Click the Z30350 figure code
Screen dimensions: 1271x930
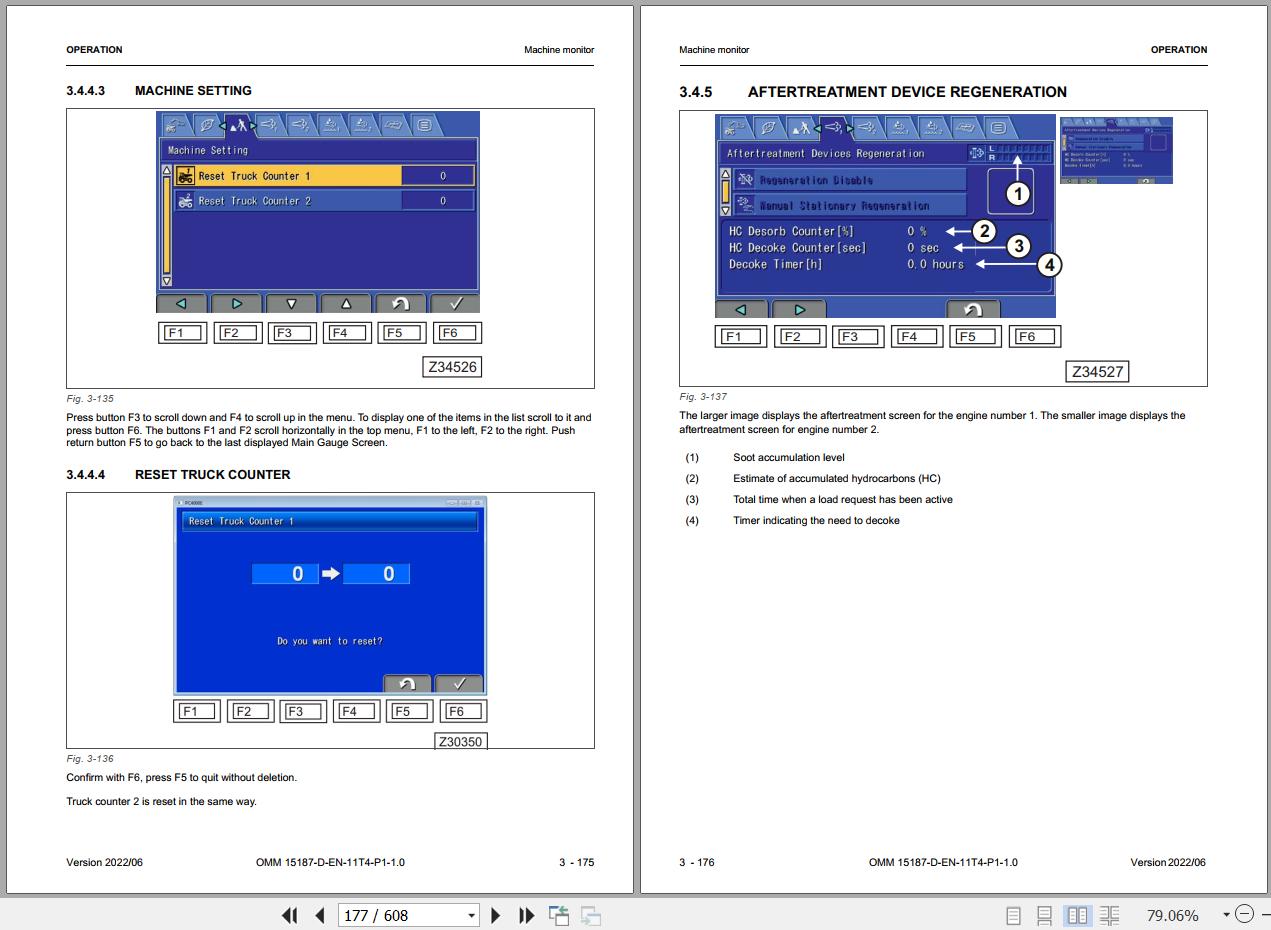(460, 742)
